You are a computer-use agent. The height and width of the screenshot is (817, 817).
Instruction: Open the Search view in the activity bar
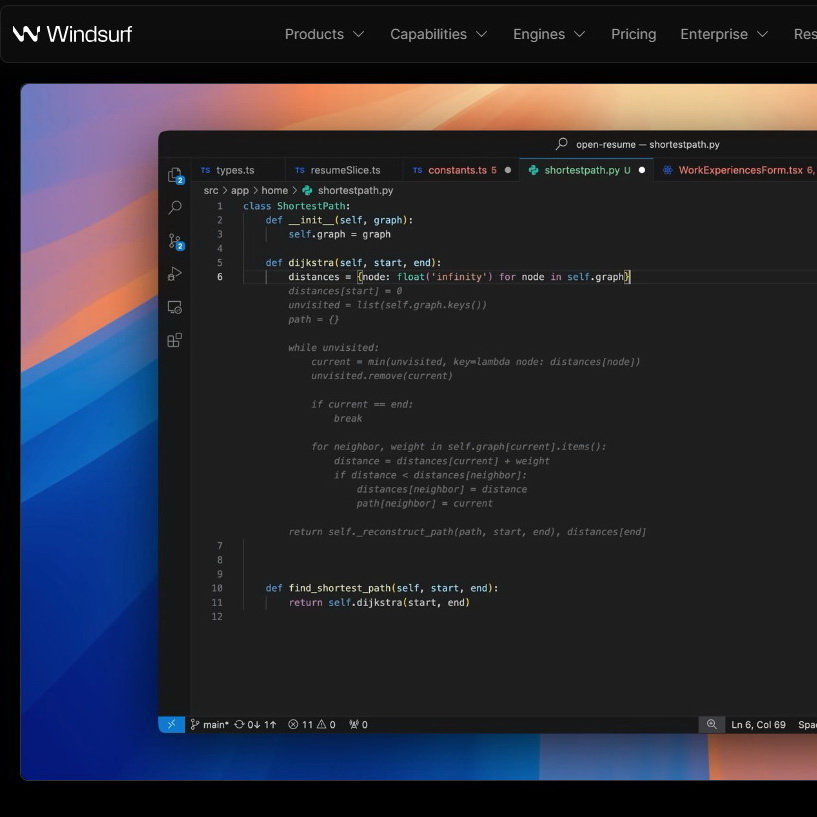(175, 207)
